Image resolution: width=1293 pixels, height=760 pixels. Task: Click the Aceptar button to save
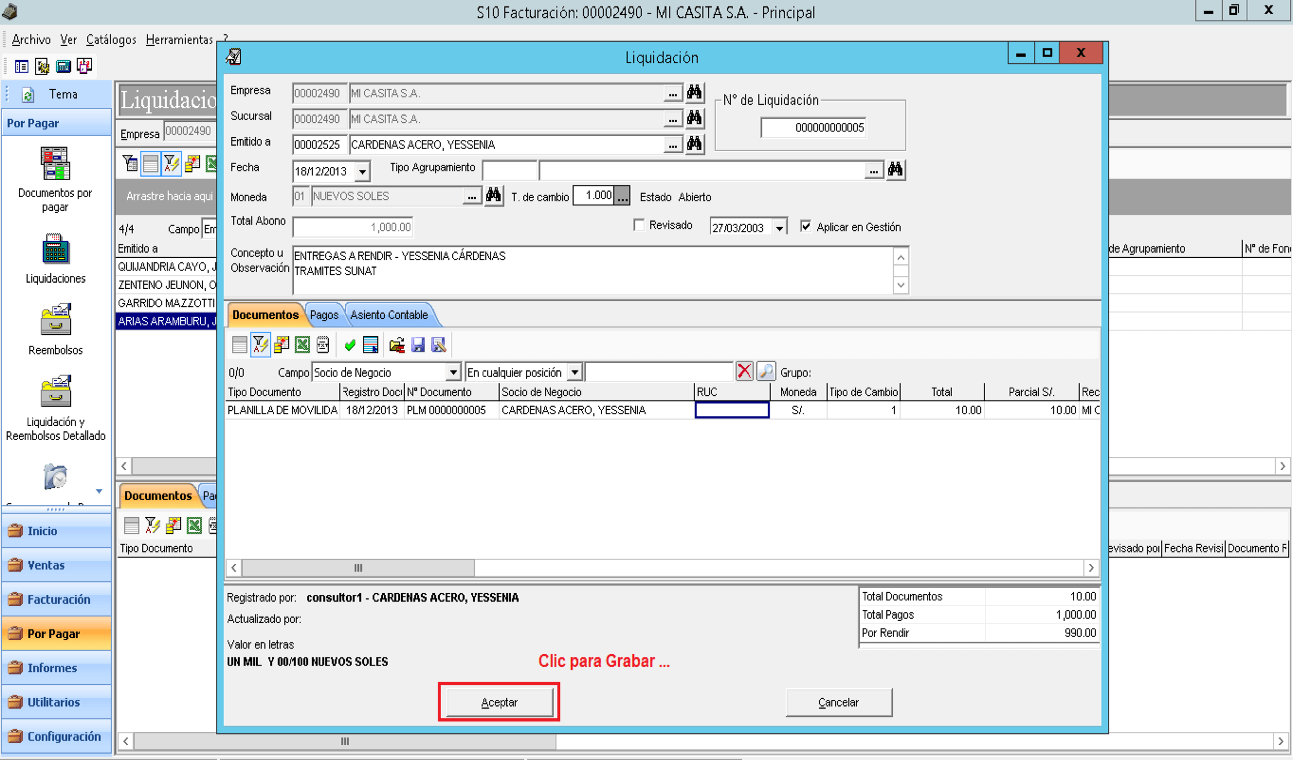pyautogui.click(x=499, y=703)
